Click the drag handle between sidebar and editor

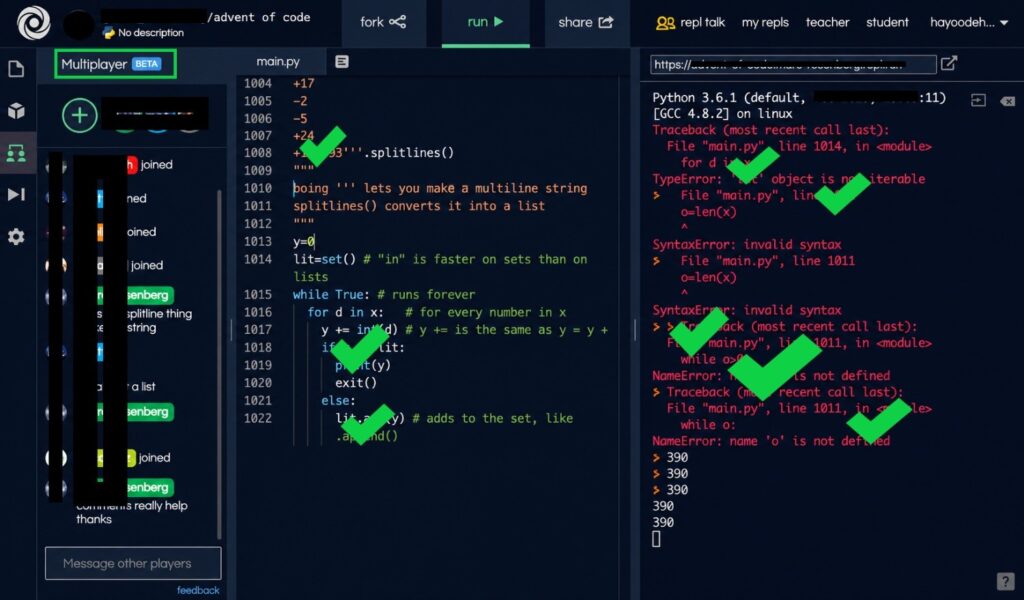[231, 330]
